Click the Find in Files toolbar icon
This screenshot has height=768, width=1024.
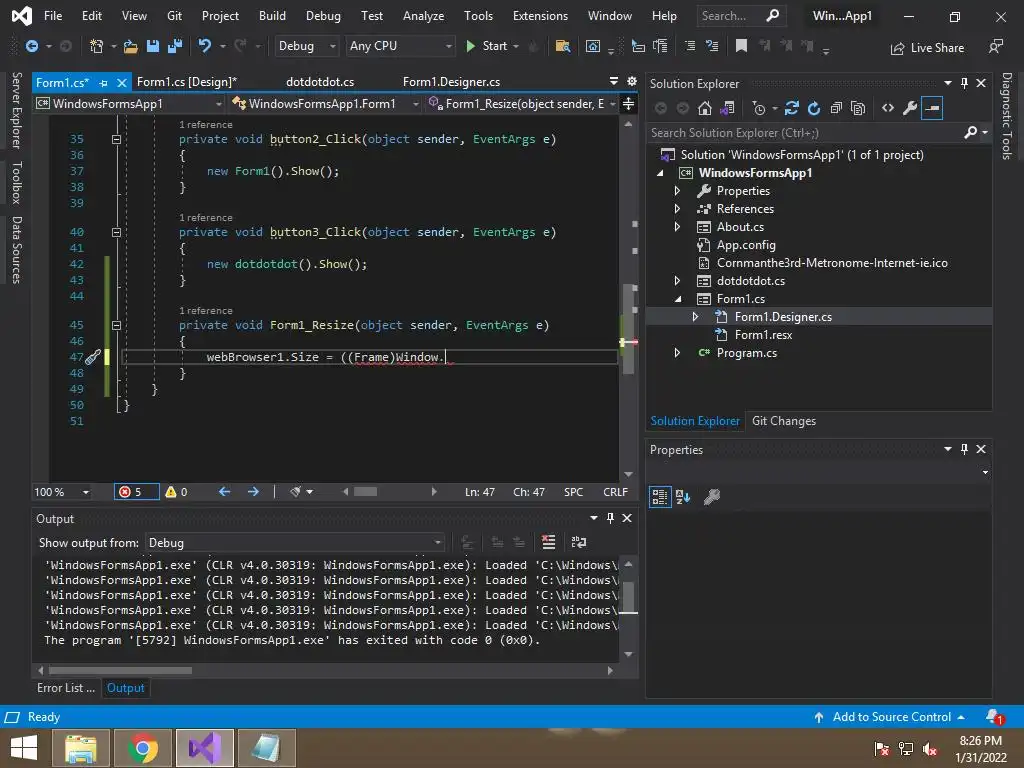tap(562, 46)
